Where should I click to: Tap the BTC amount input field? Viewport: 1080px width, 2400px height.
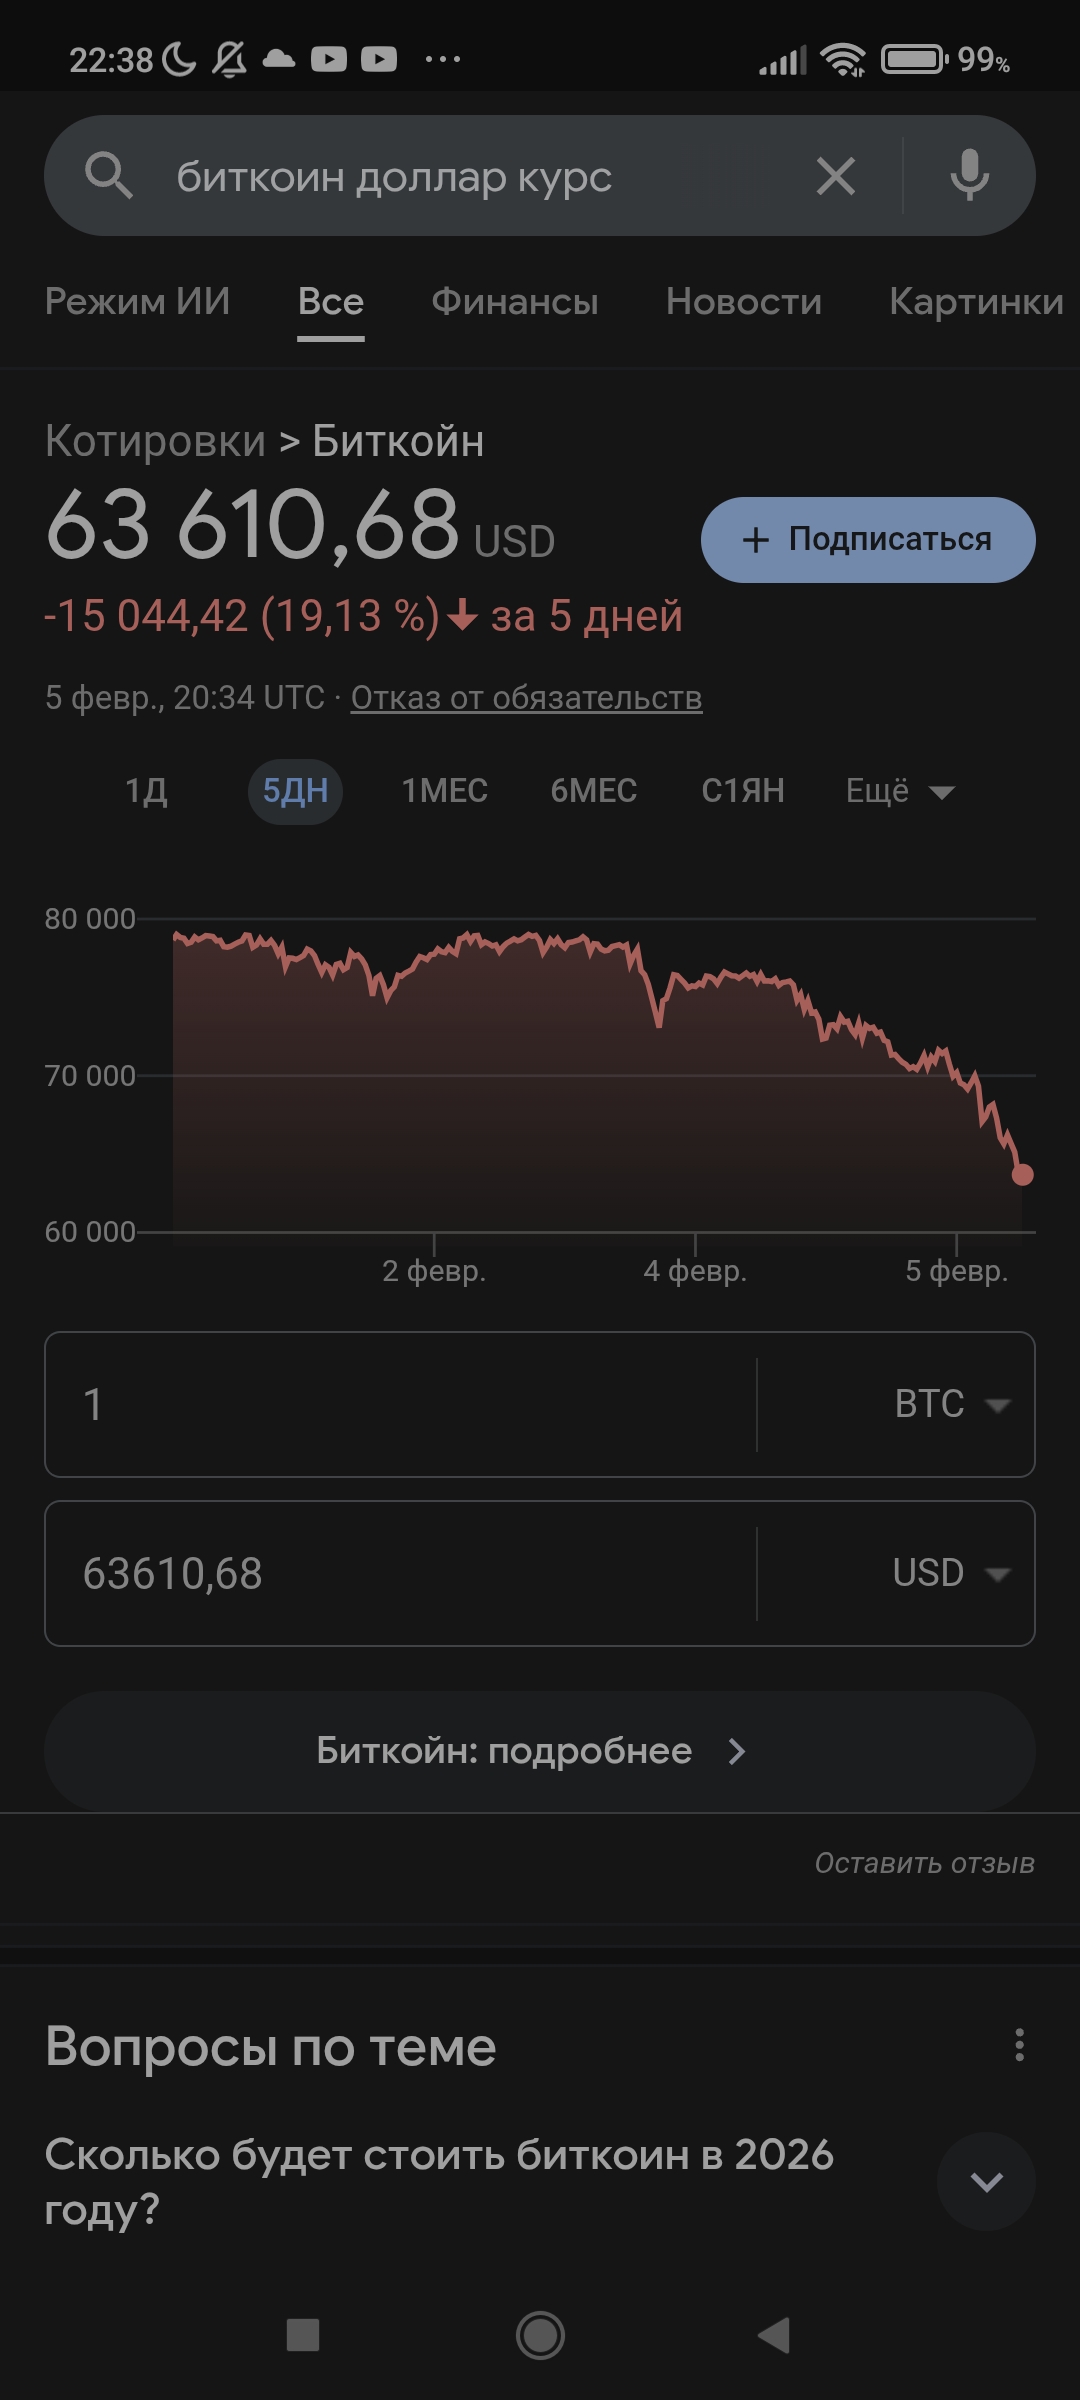tap(400, 1404)
